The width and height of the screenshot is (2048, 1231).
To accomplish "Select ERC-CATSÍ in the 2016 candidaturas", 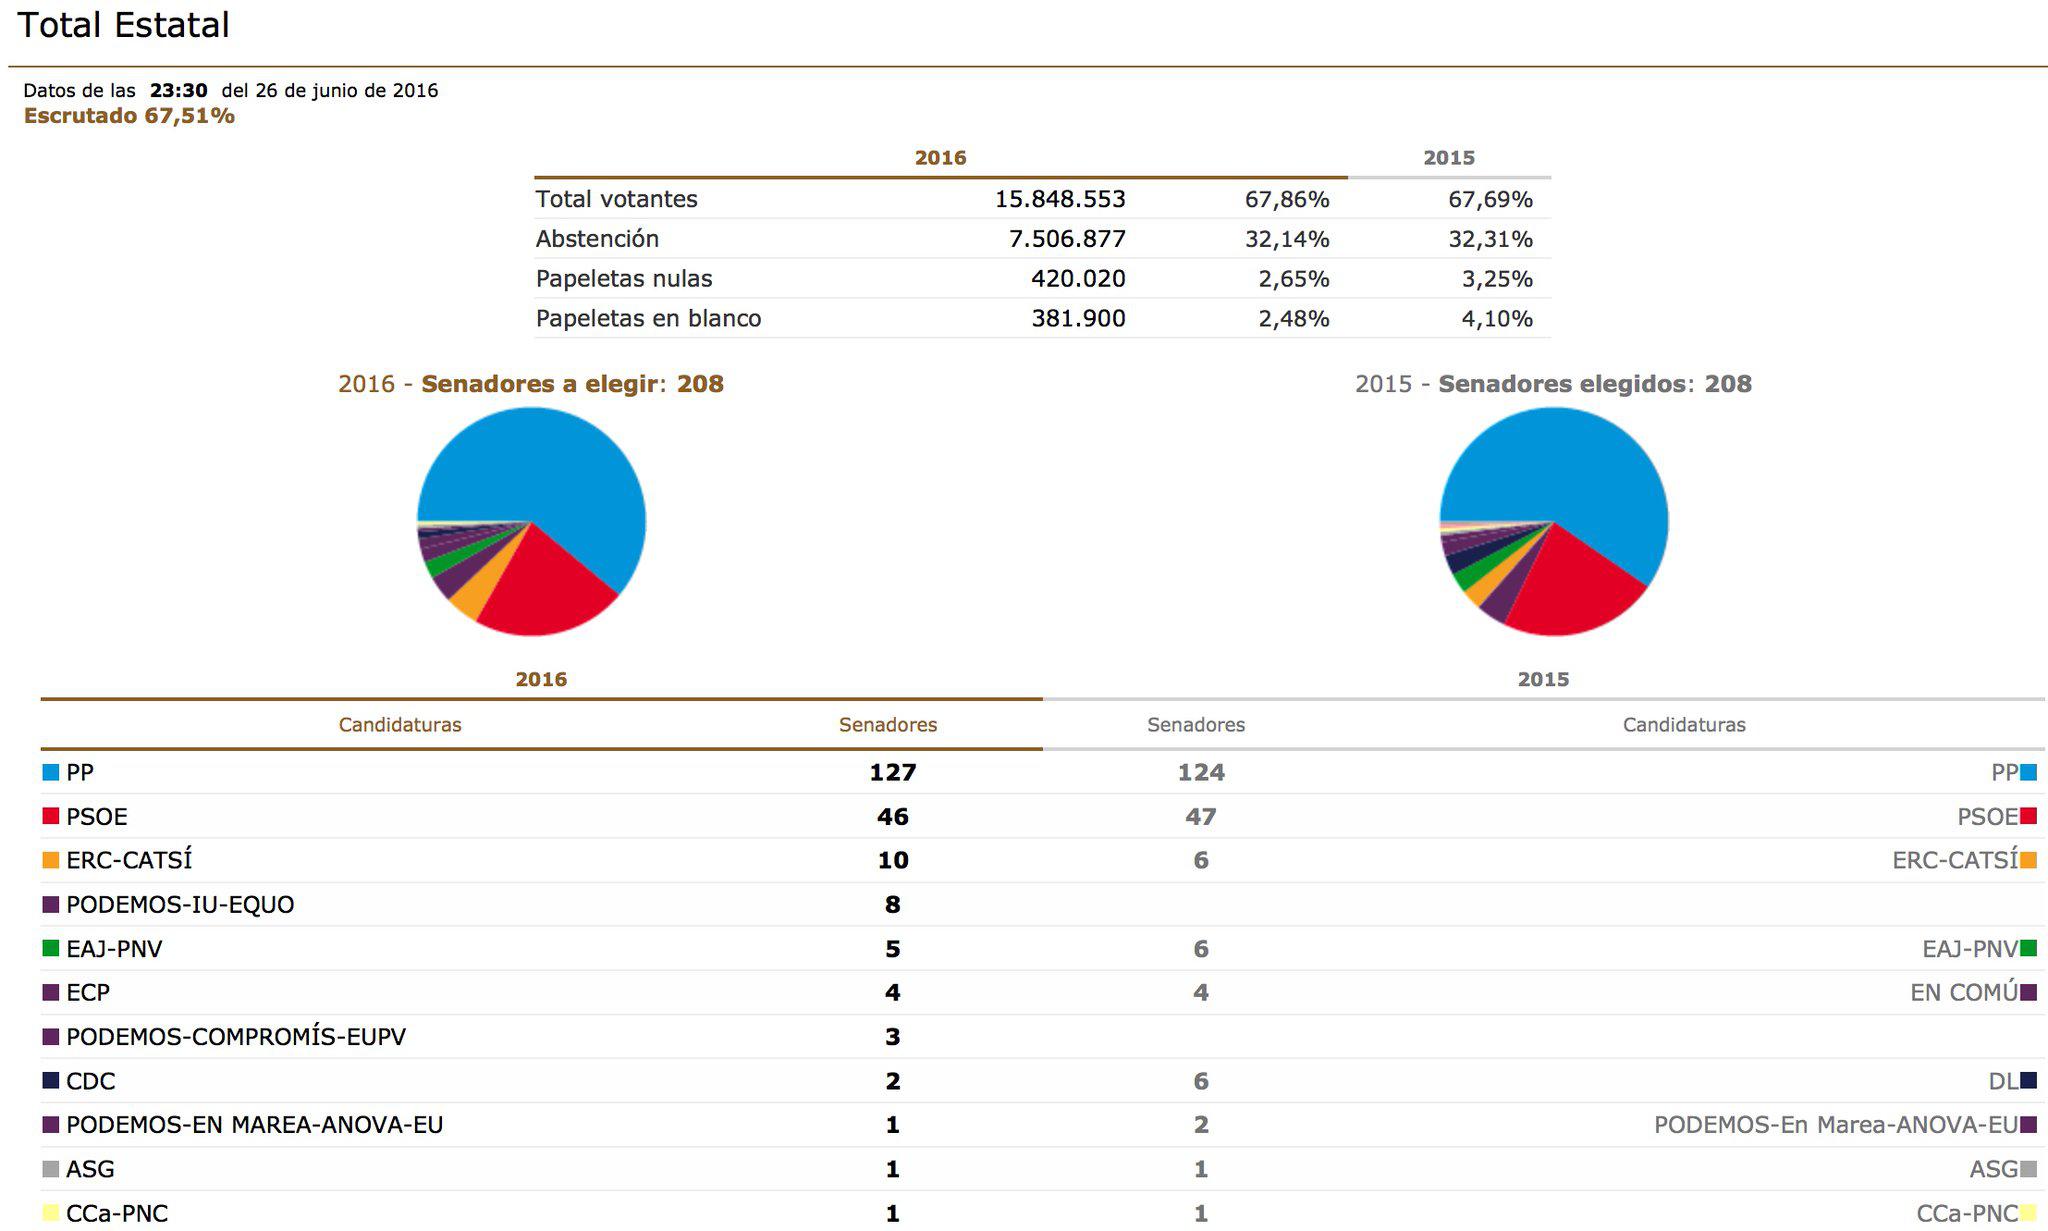I will pos(129,860).
